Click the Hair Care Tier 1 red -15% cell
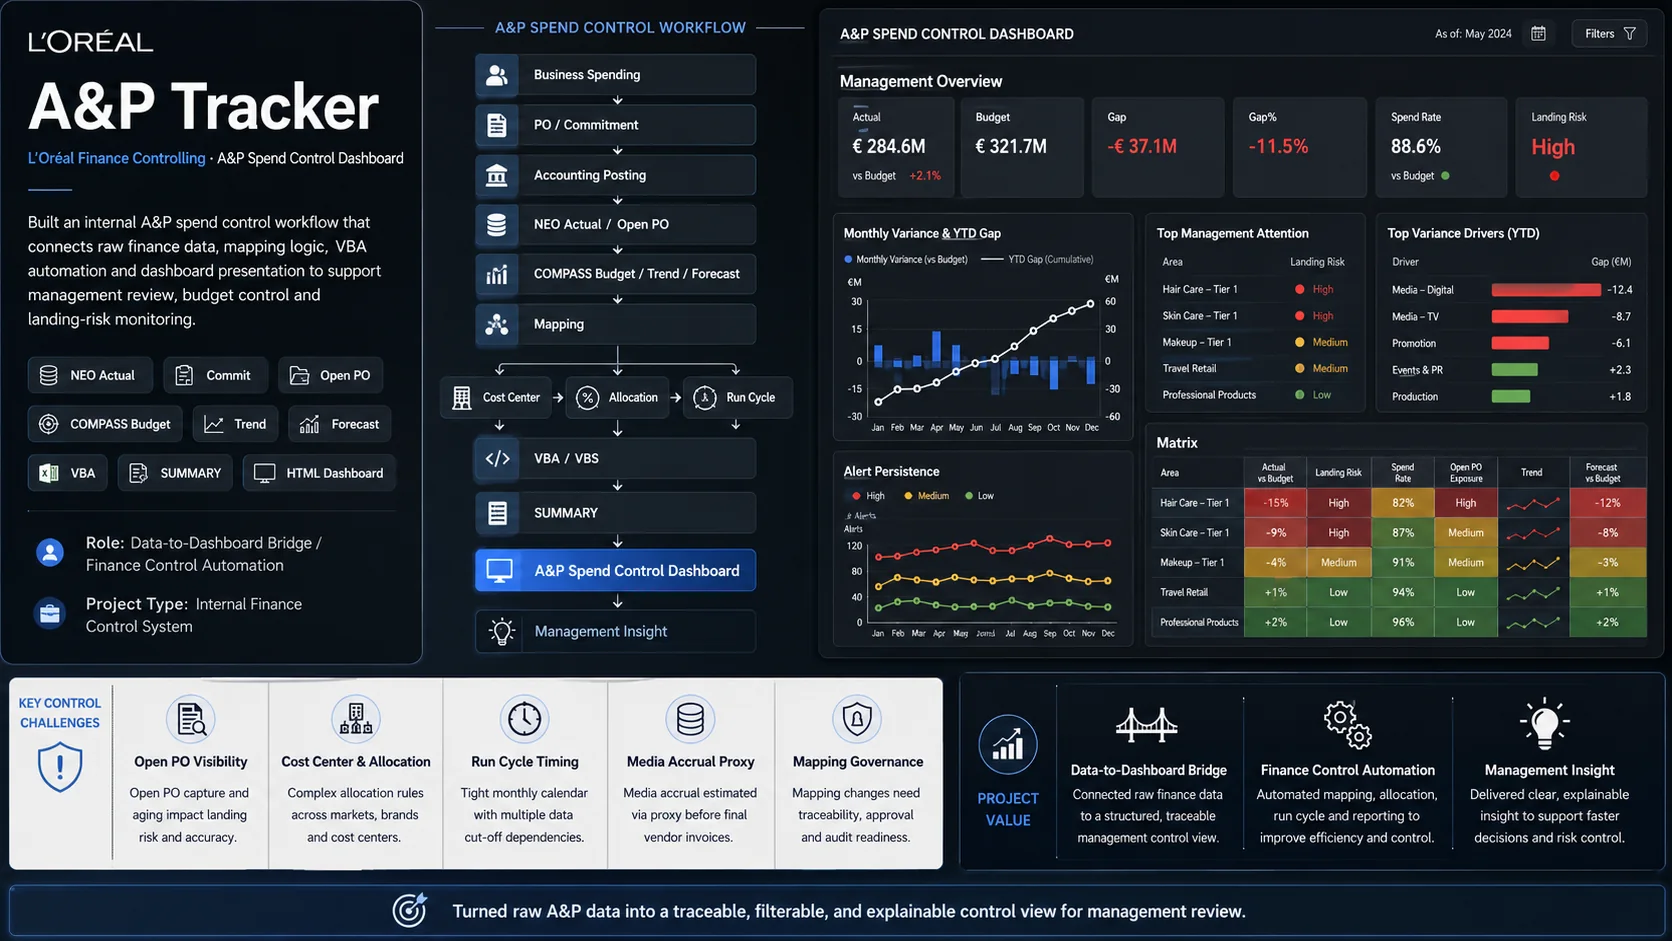Image resolution: width=1672 pixels, height=941 pixels. pos(1275,503)
